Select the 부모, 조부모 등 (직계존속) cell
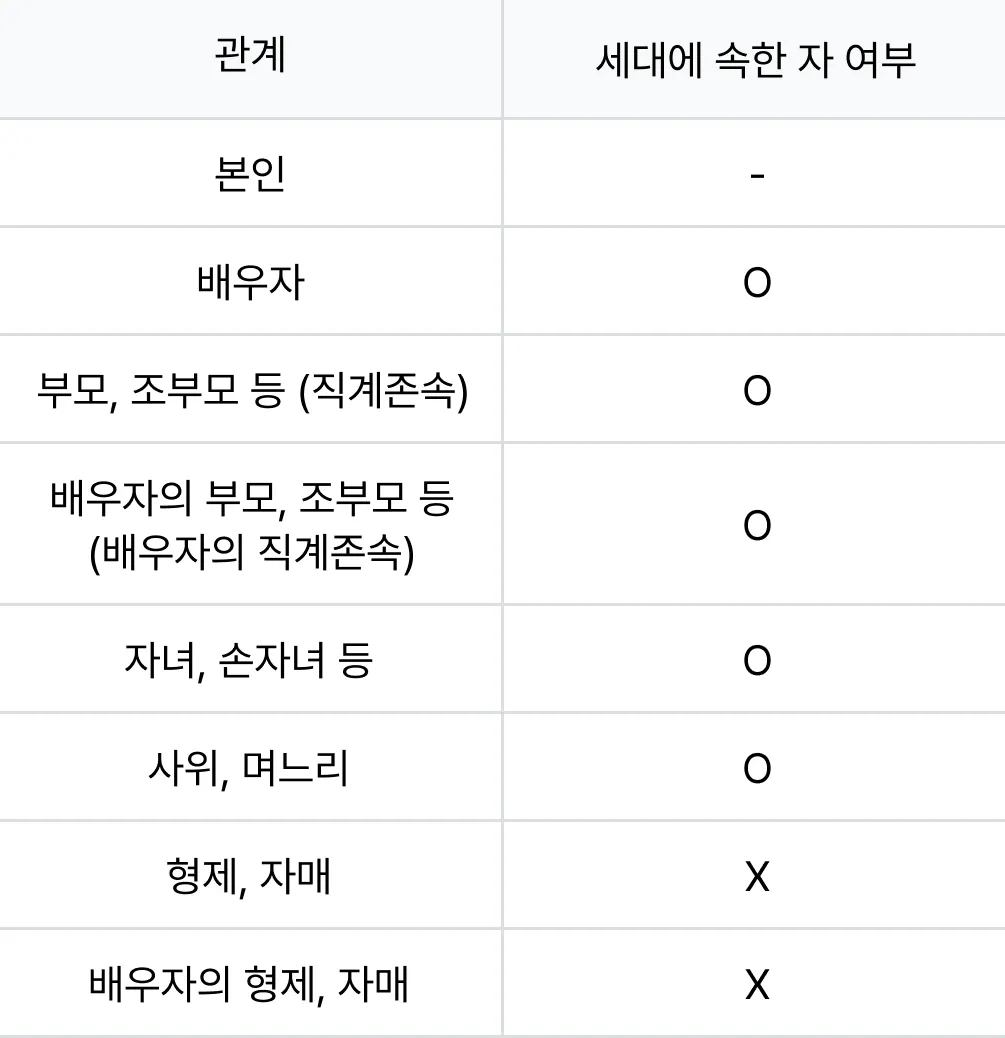Viewport: 1005px width, 1038px height. (252, 391)
